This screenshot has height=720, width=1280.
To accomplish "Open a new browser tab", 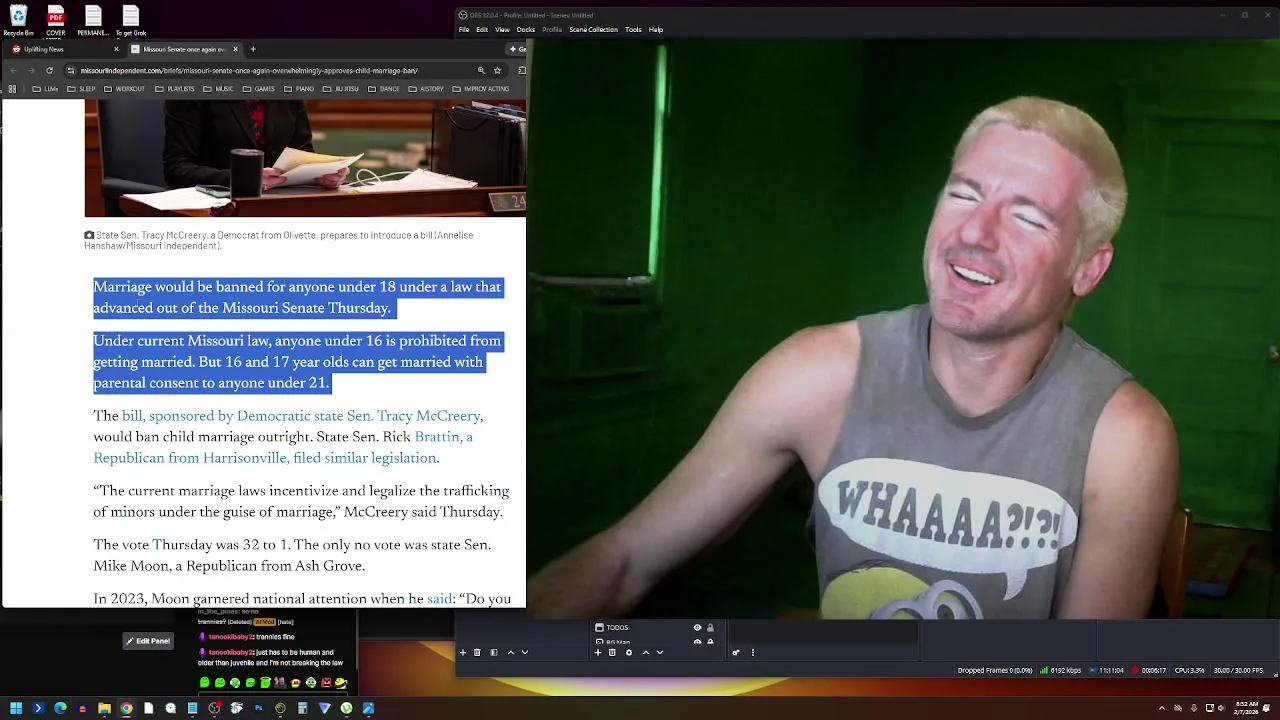I will [x=253, y=49].
